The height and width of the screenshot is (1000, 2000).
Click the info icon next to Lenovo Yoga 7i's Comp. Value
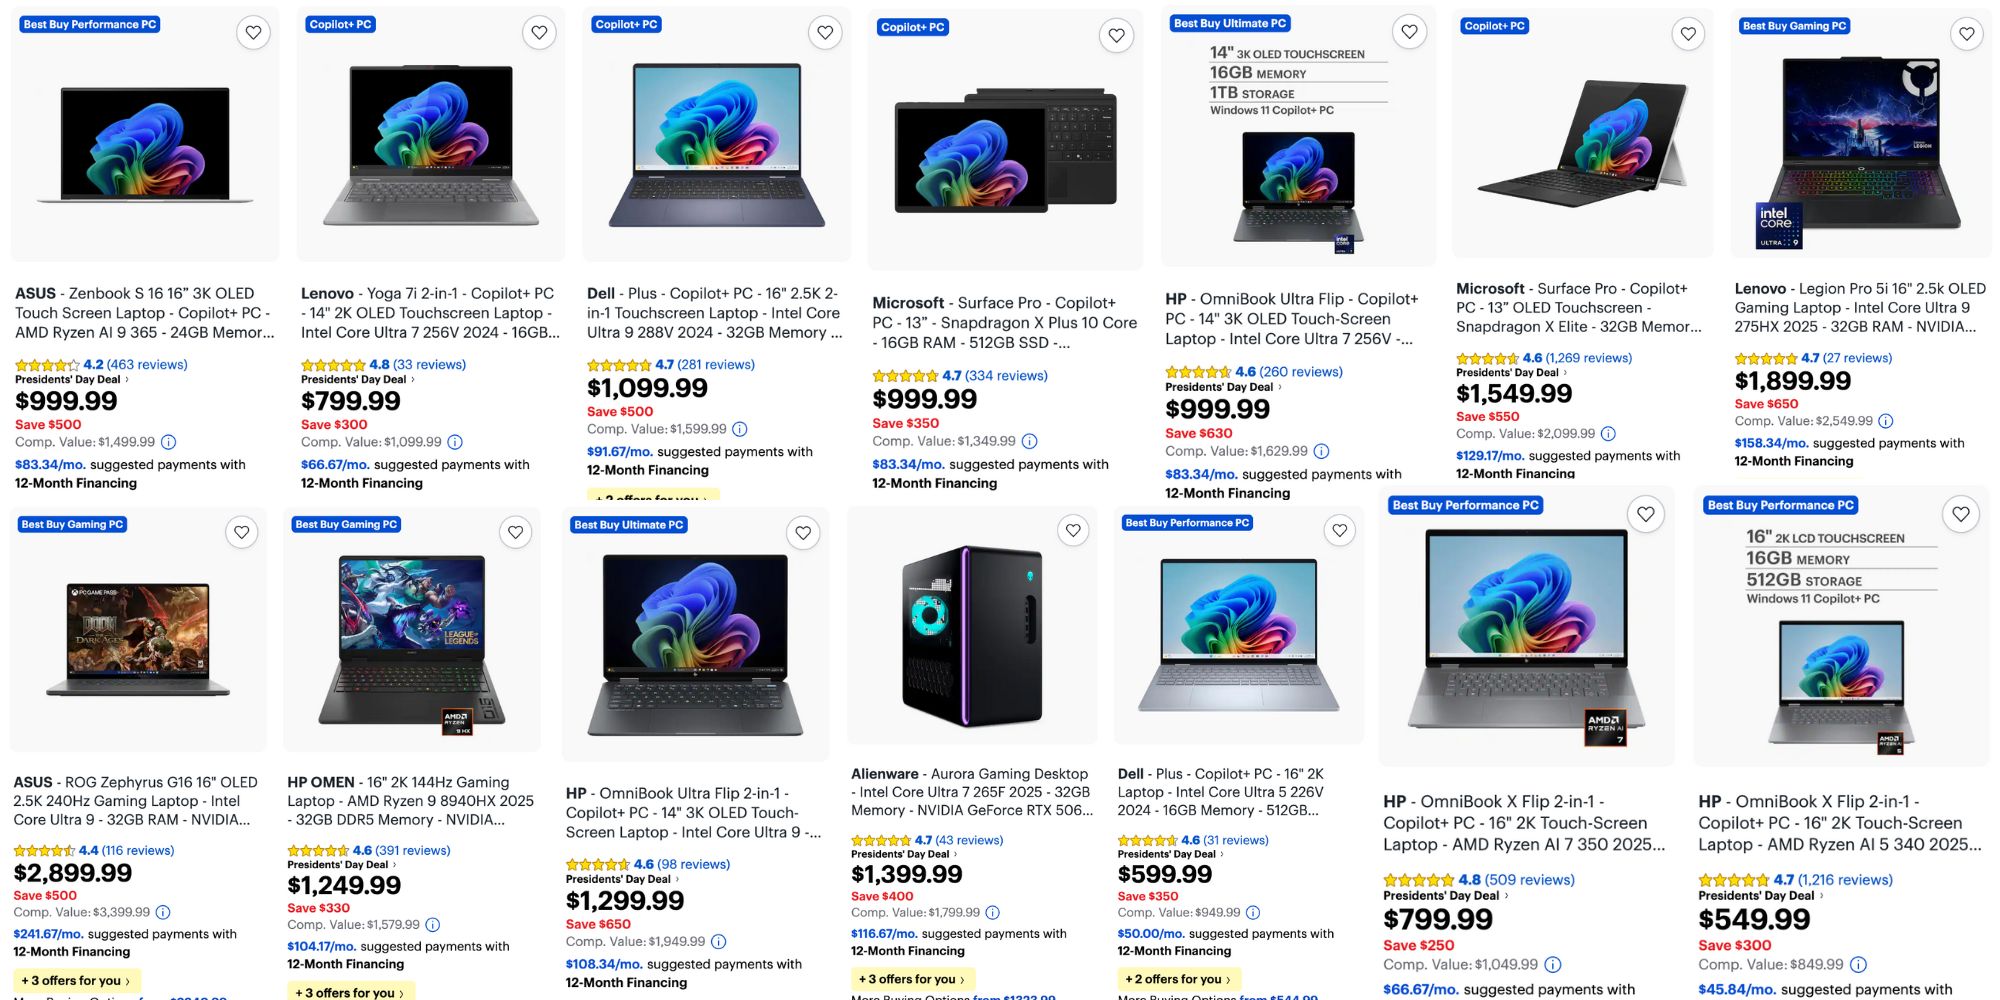click(x=455, y=441)
